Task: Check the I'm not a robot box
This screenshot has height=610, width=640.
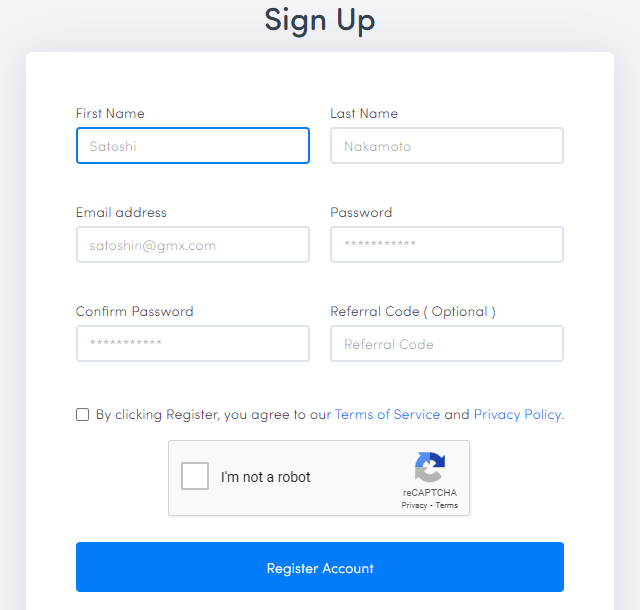Action: pos(195,476)
